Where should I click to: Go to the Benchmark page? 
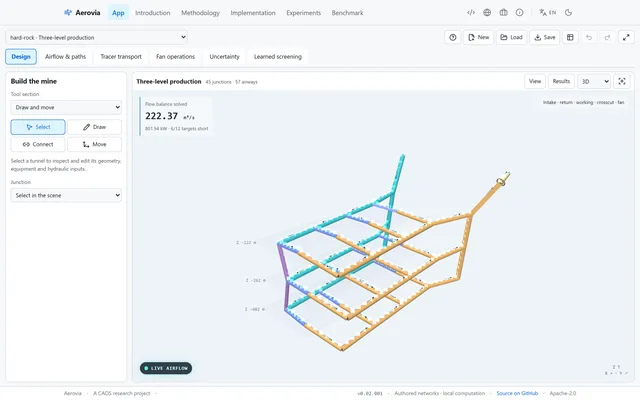point(347,13)
